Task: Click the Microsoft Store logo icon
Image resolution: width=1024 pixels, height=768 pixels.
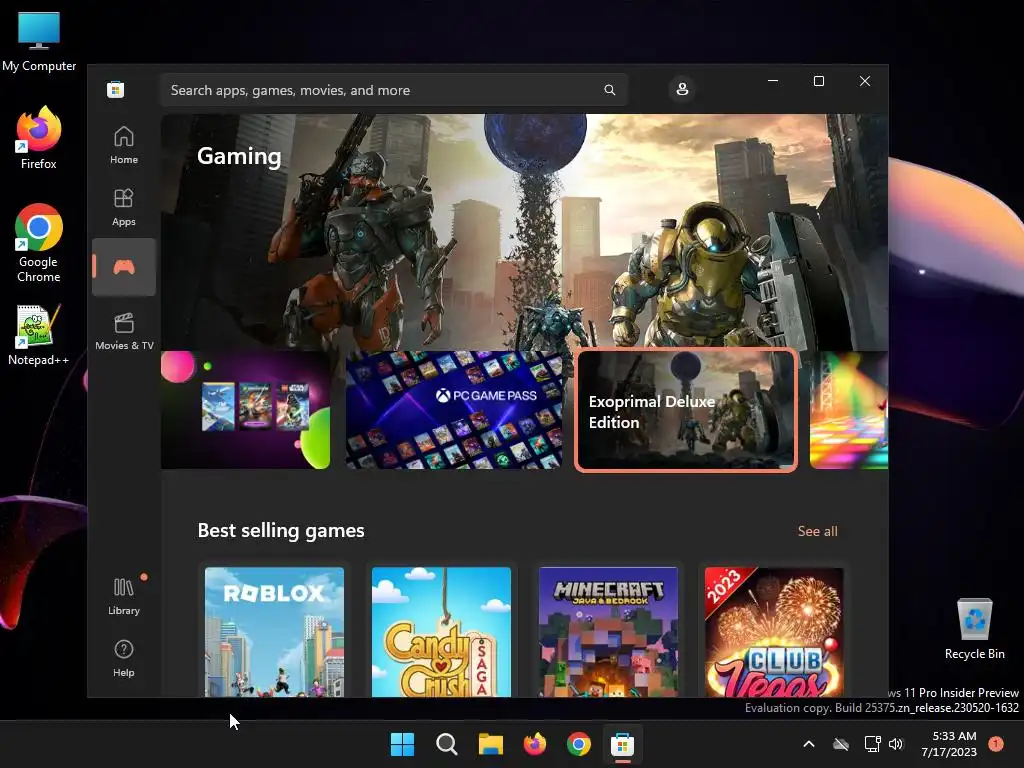Action: coord(116,89)
